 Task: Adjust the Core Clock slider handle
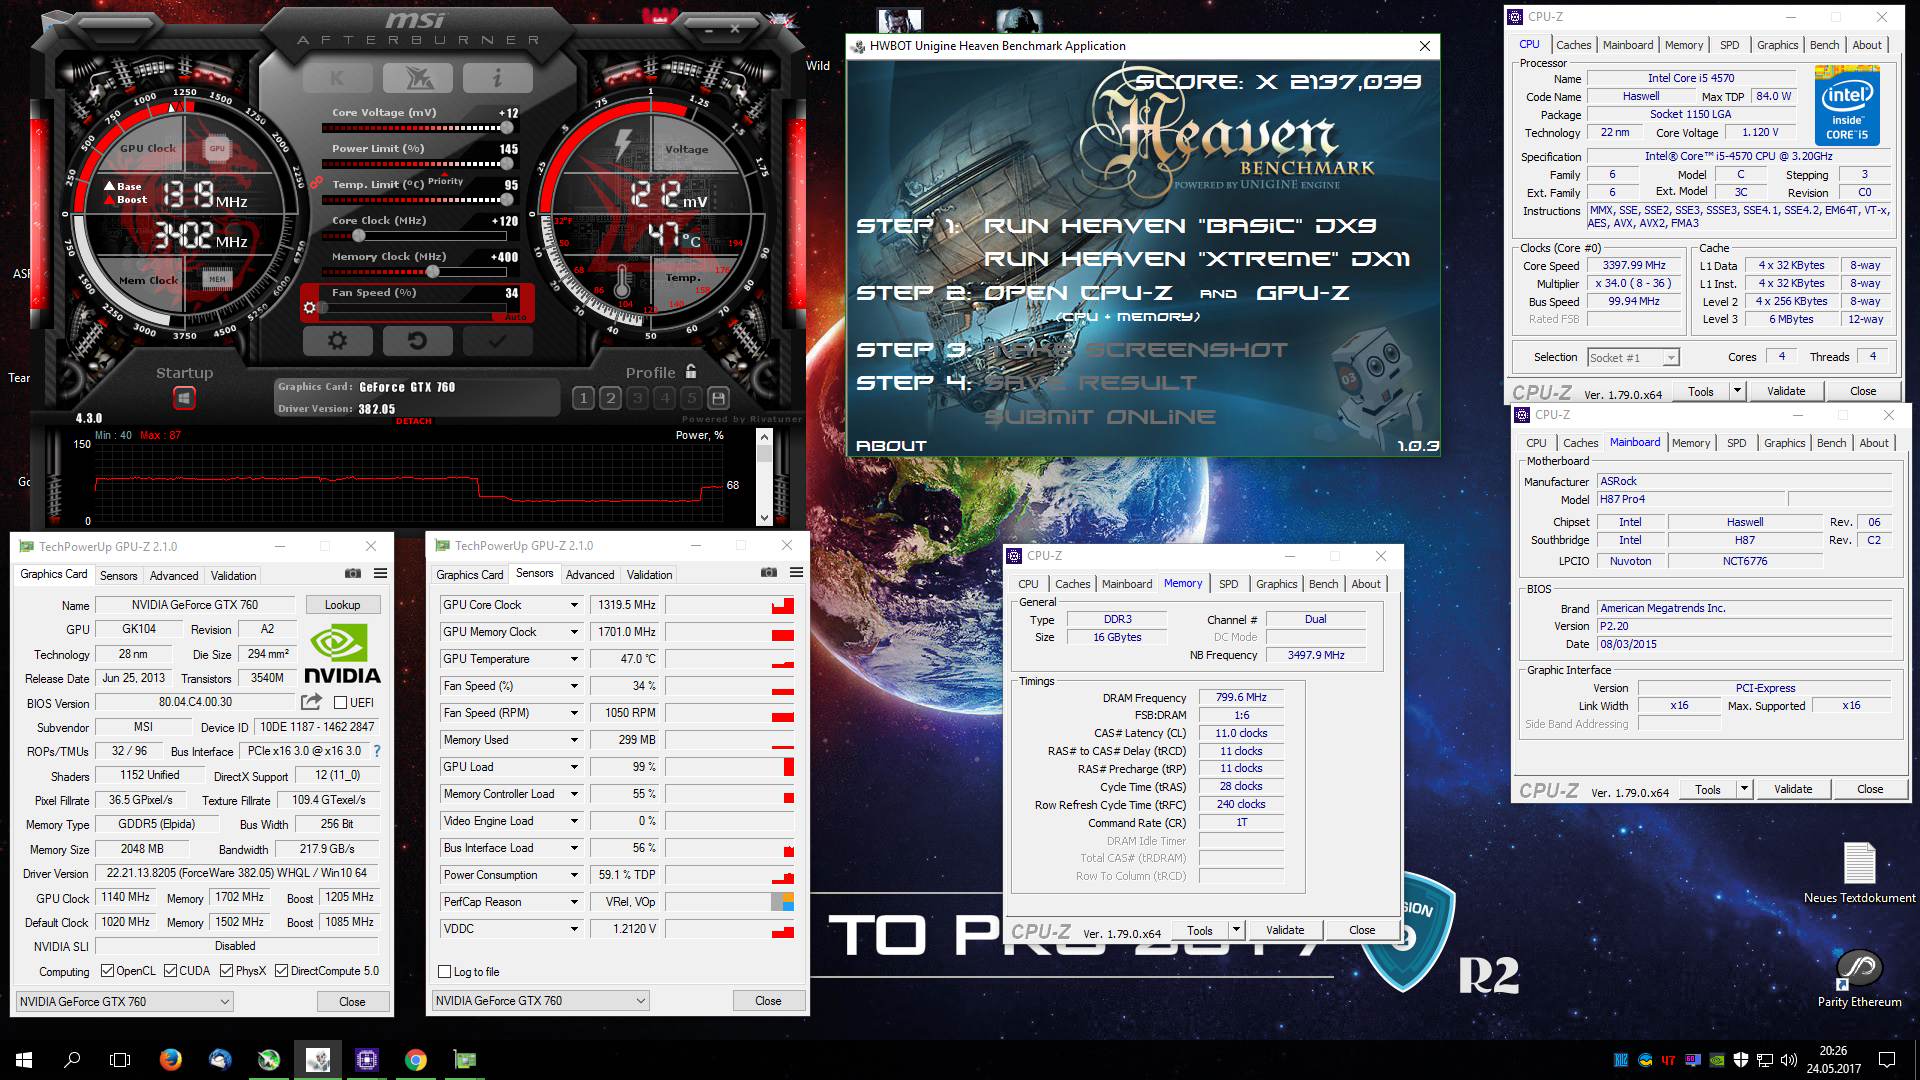[359, 236]
